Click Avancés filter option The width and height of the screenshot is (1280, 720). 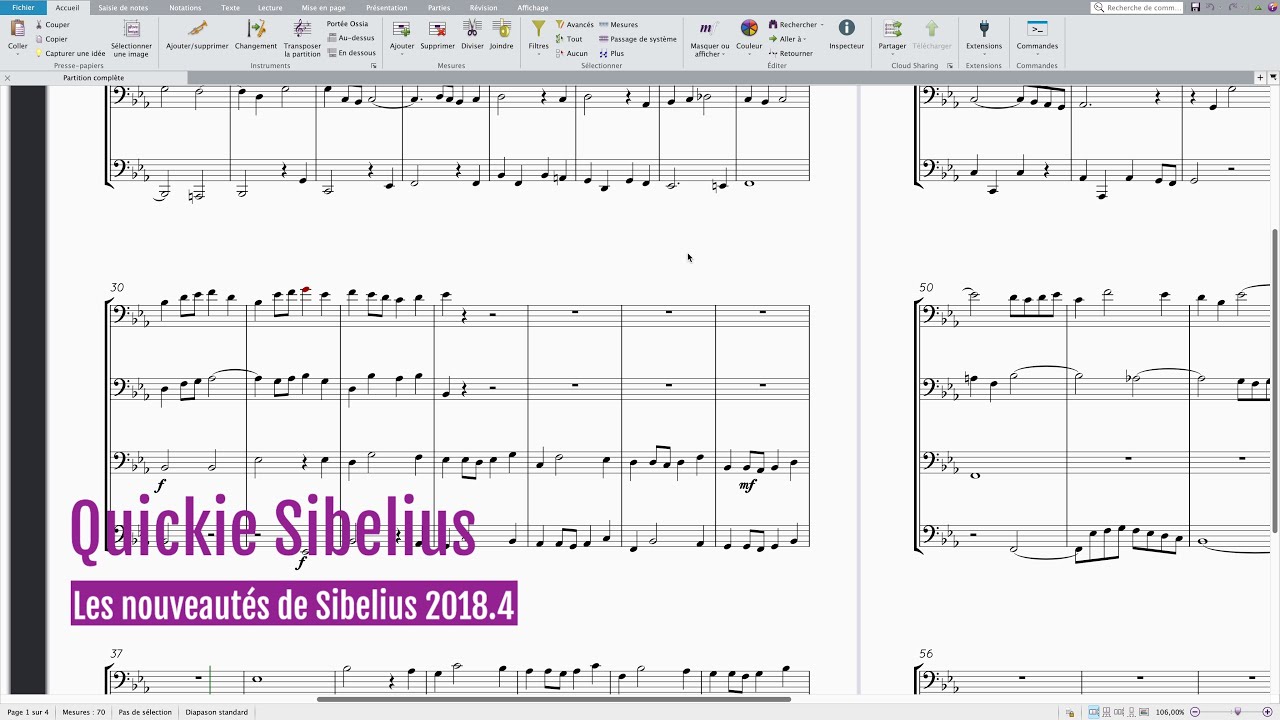point(574,25)
